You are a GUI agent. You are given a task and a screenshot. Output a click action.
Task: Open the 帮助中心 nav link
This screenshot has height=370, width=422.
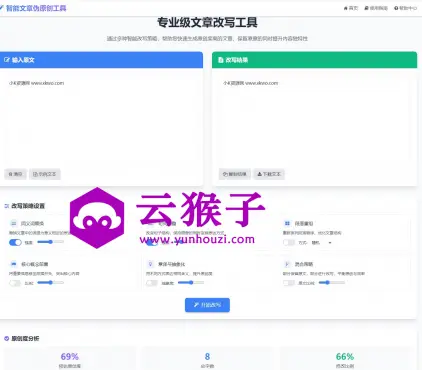click(x=405, y=8)
